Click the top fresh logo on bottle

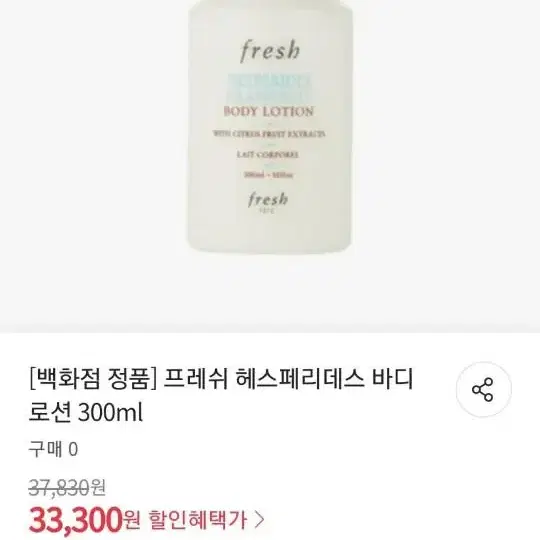[x=270, y=51]
